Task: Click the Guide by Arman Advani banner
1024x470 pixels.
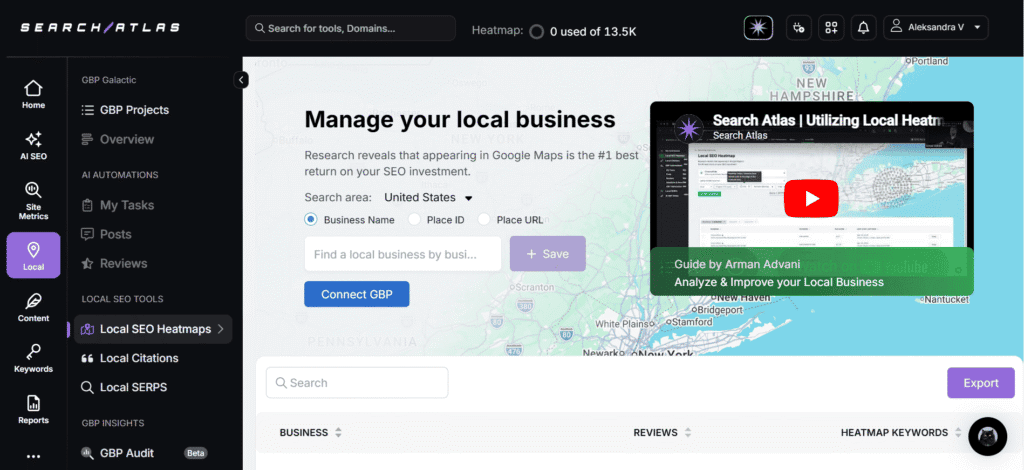Action: pos(811,273)
